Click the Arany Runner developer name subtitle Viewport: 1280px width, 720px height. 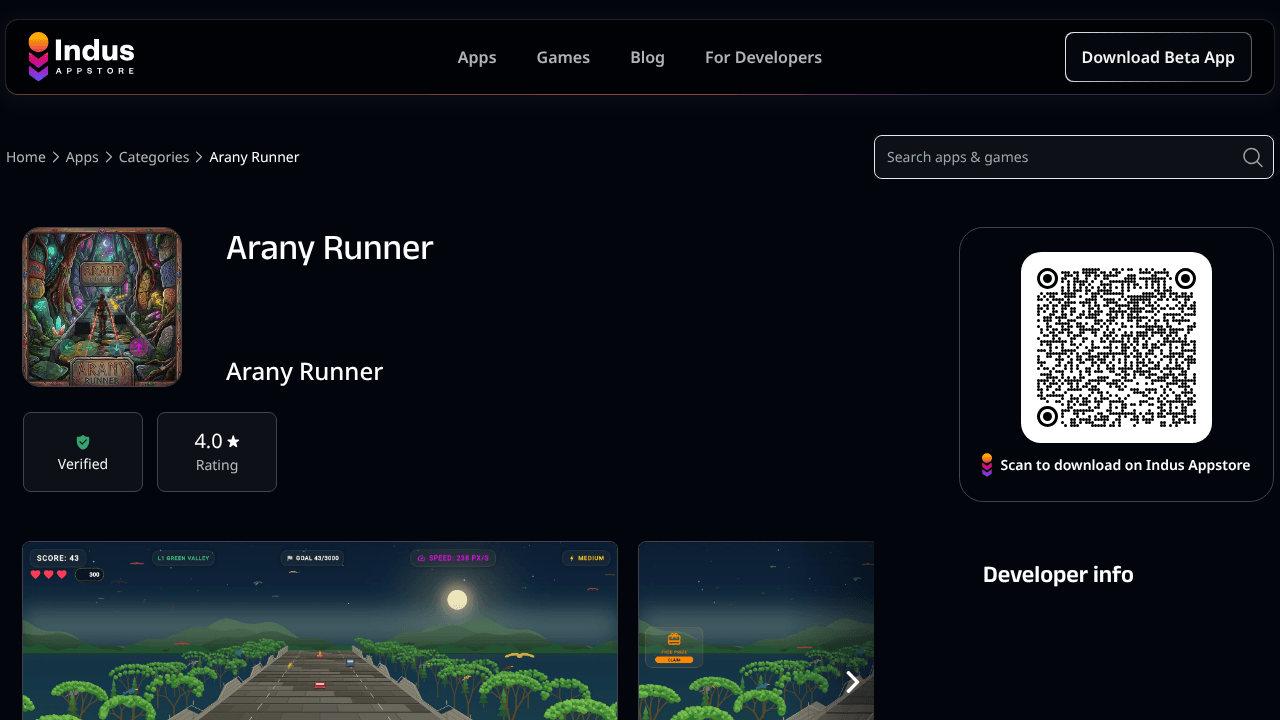coord(304,372)
